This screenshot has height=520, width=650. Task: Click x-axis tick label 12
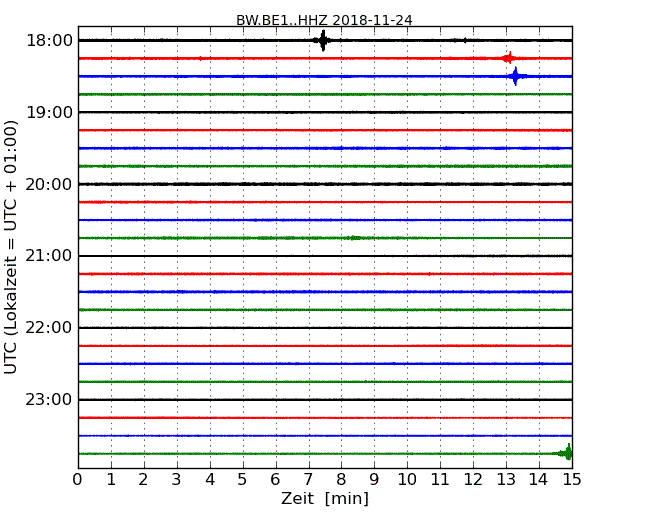(x=473, y=479)
